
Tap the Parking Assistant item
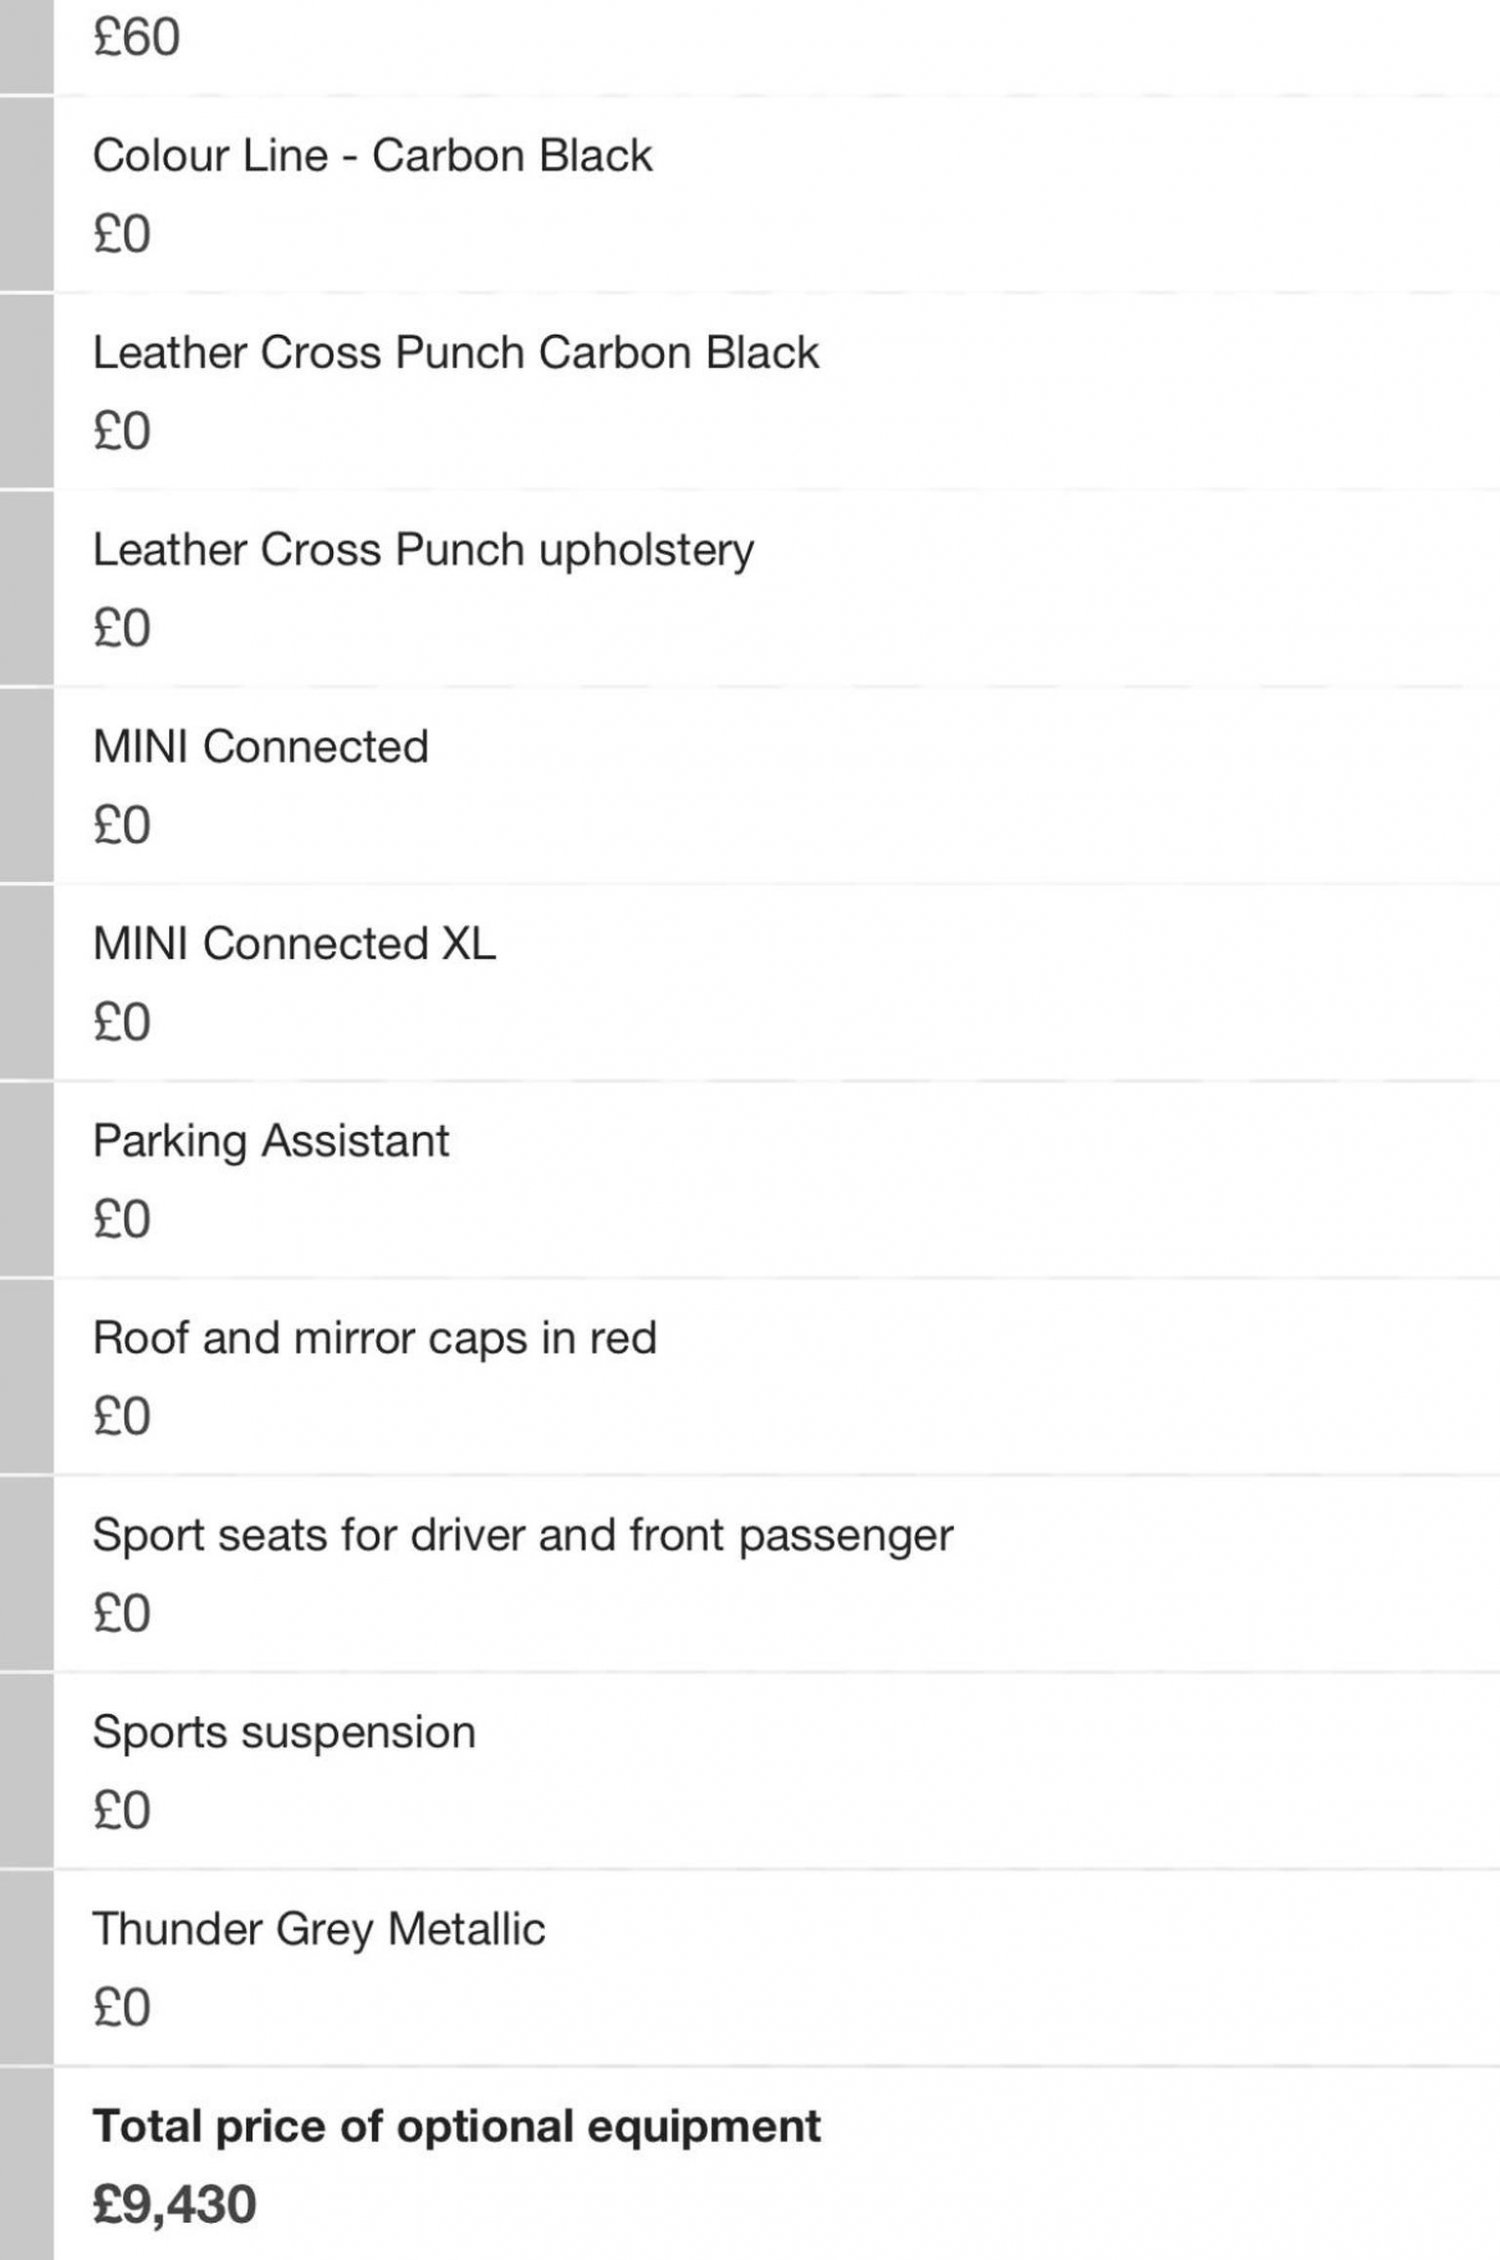pyautogui.click(x=776, y=1179)
